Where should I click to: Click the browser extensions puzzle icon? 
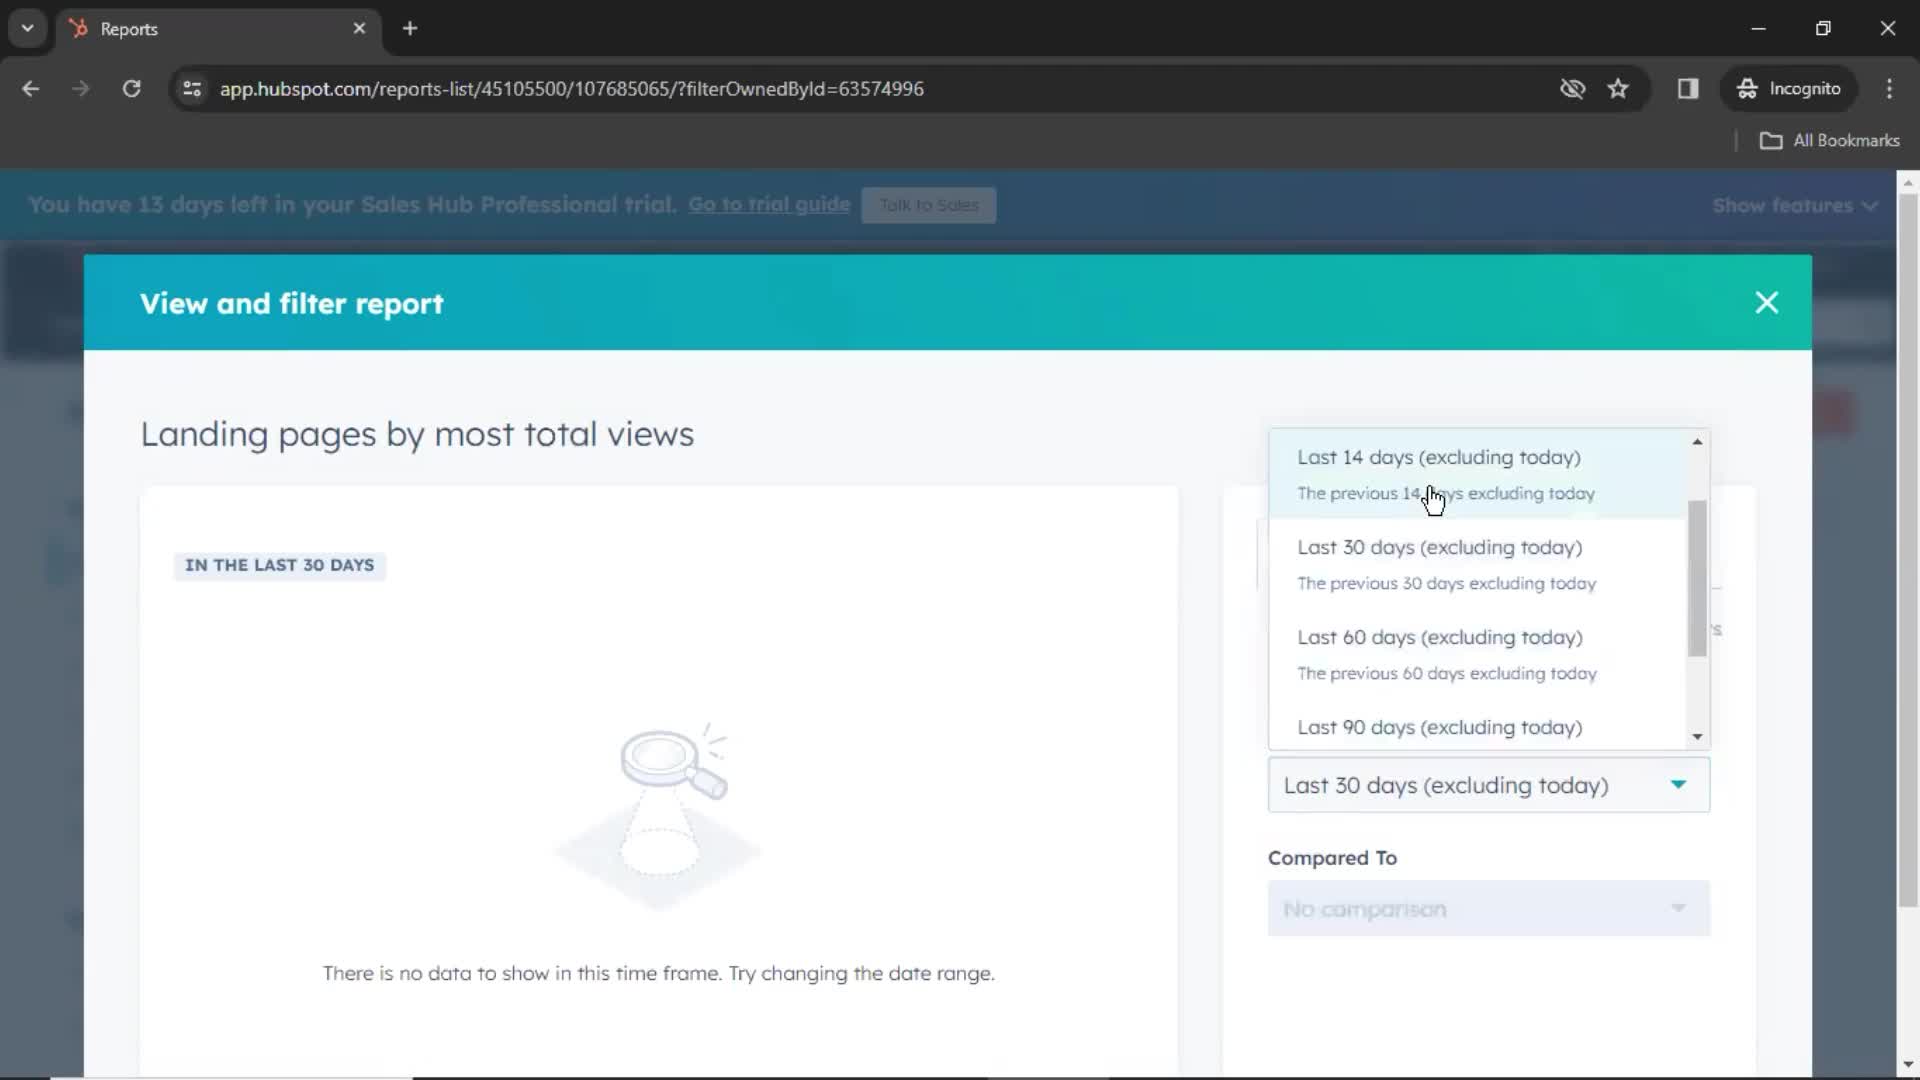click(x=1688, y=88)
